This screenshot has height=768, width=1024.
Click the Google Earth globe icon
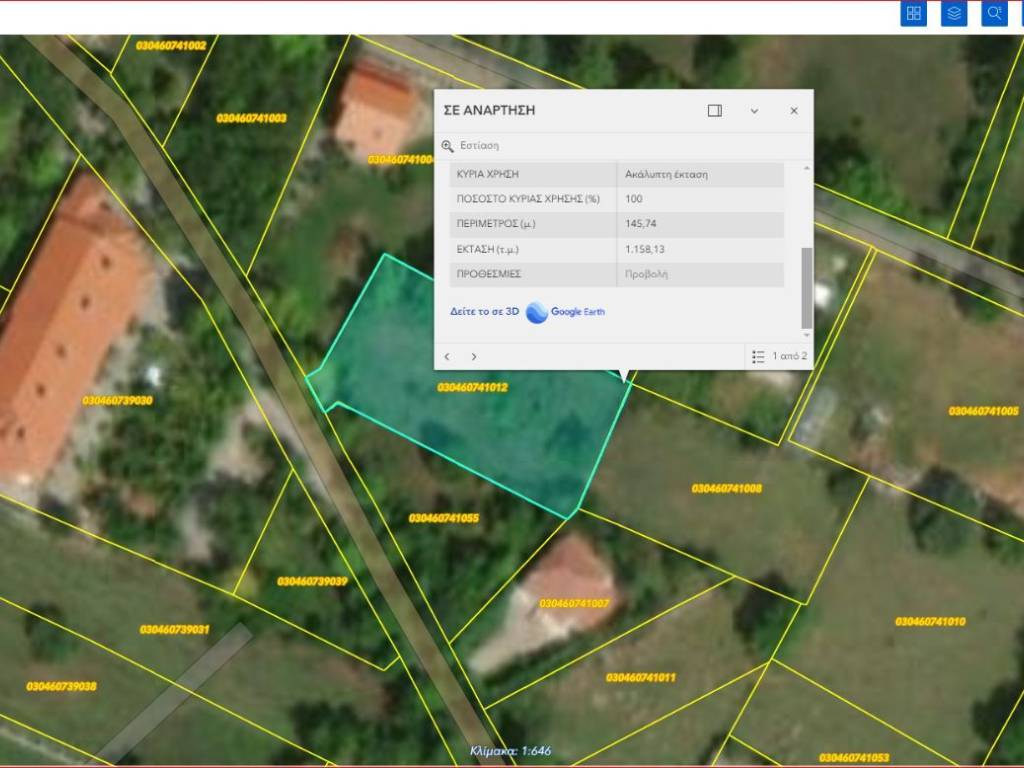[x=537, y=312]
